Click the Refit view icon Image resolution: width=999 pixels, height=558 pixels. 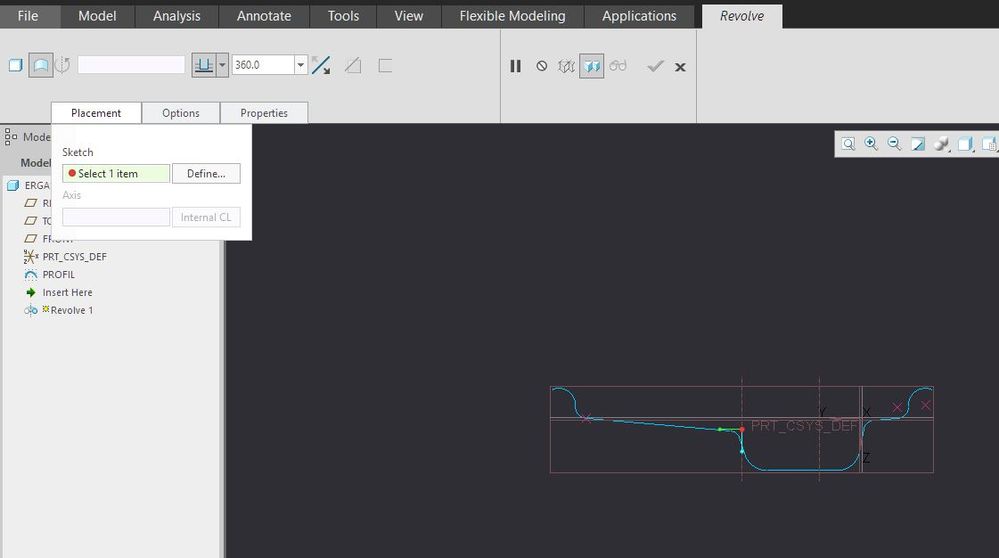point(848,144)
